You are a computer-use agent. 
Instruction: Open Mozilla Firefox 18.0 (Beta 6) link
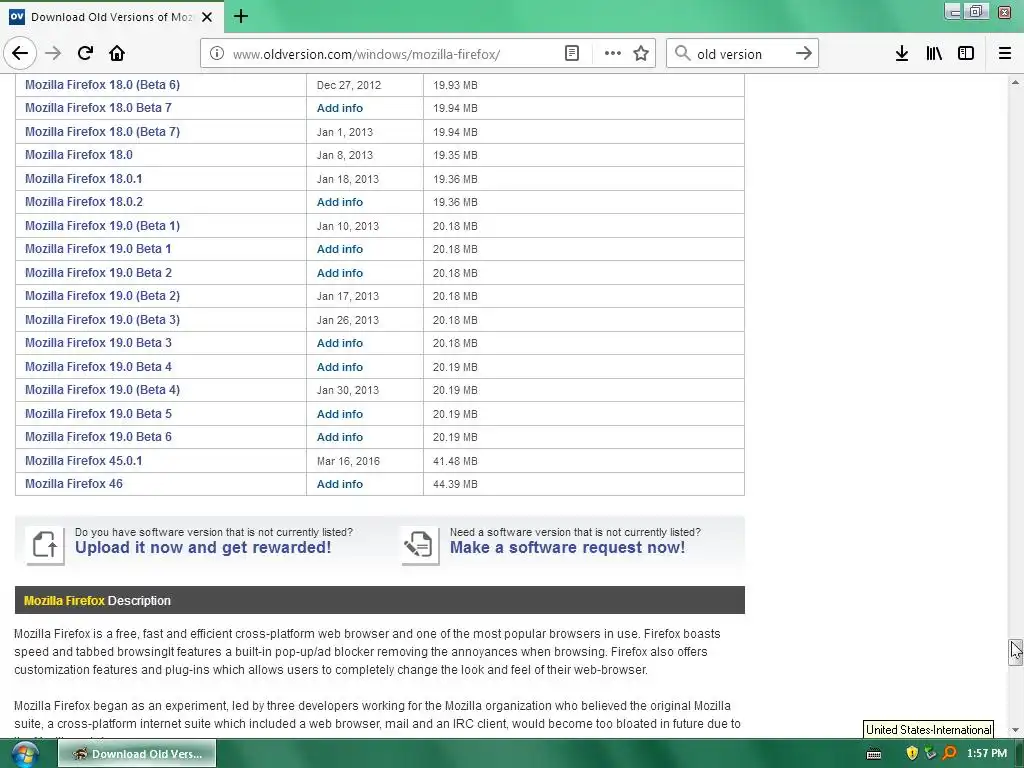[103, 84]
